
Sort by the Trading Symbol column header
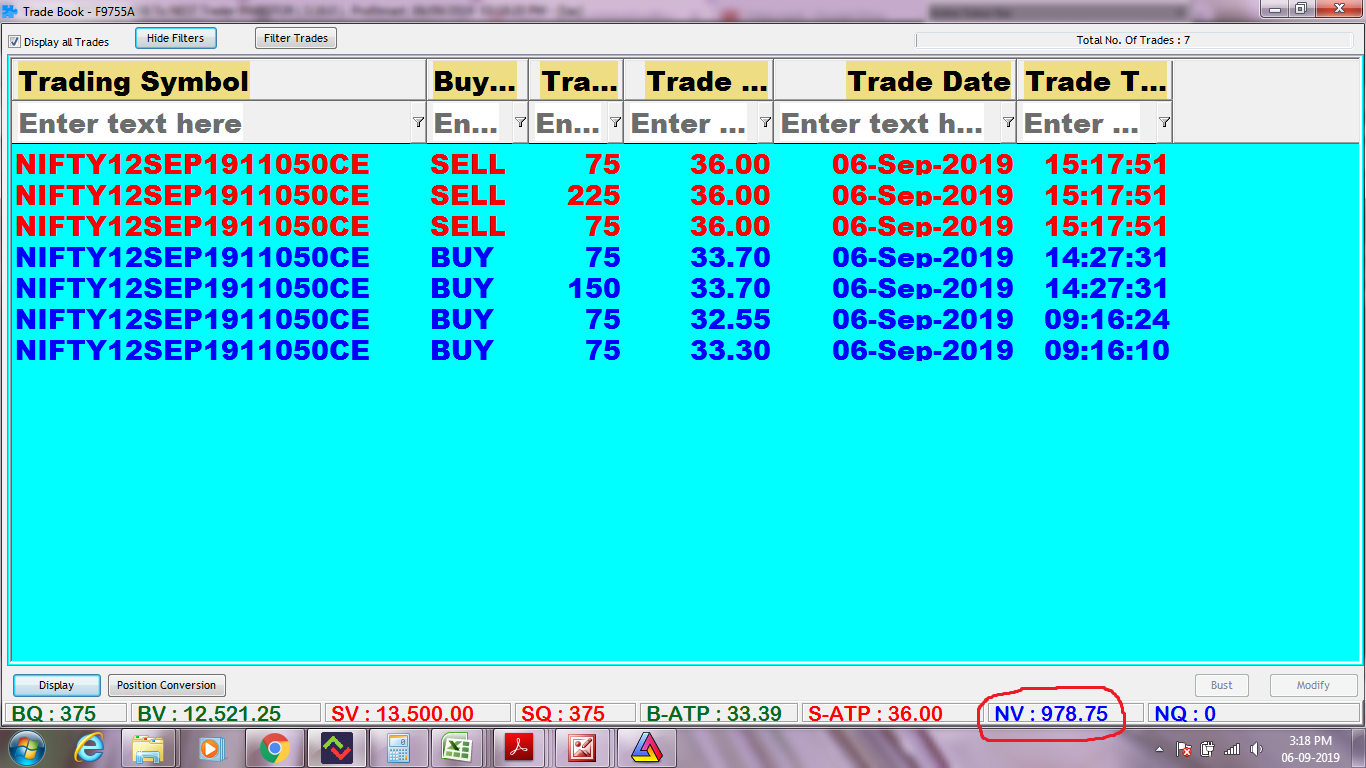[134, 81]
